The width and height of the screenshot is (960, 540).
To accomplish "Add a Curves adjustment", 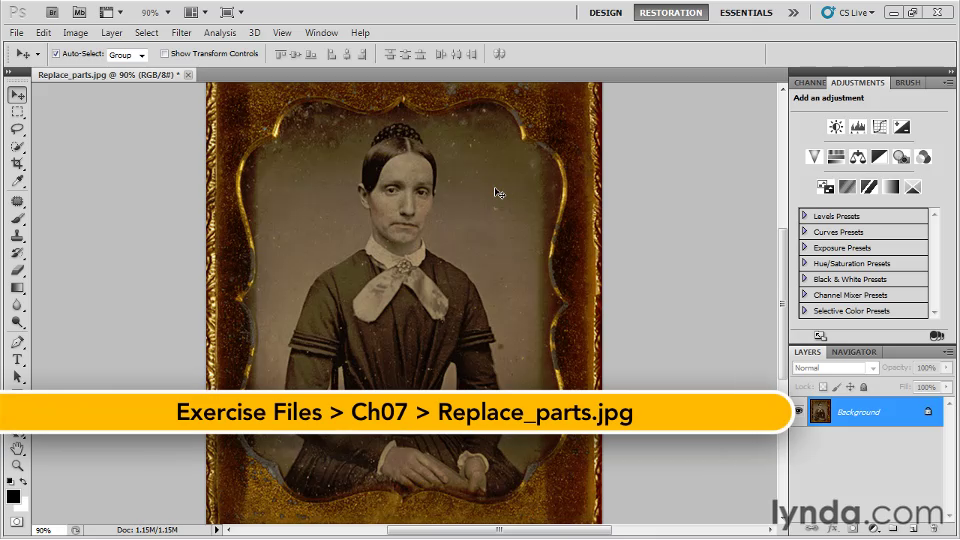I will pyautogui.click(x=880, y=127).
